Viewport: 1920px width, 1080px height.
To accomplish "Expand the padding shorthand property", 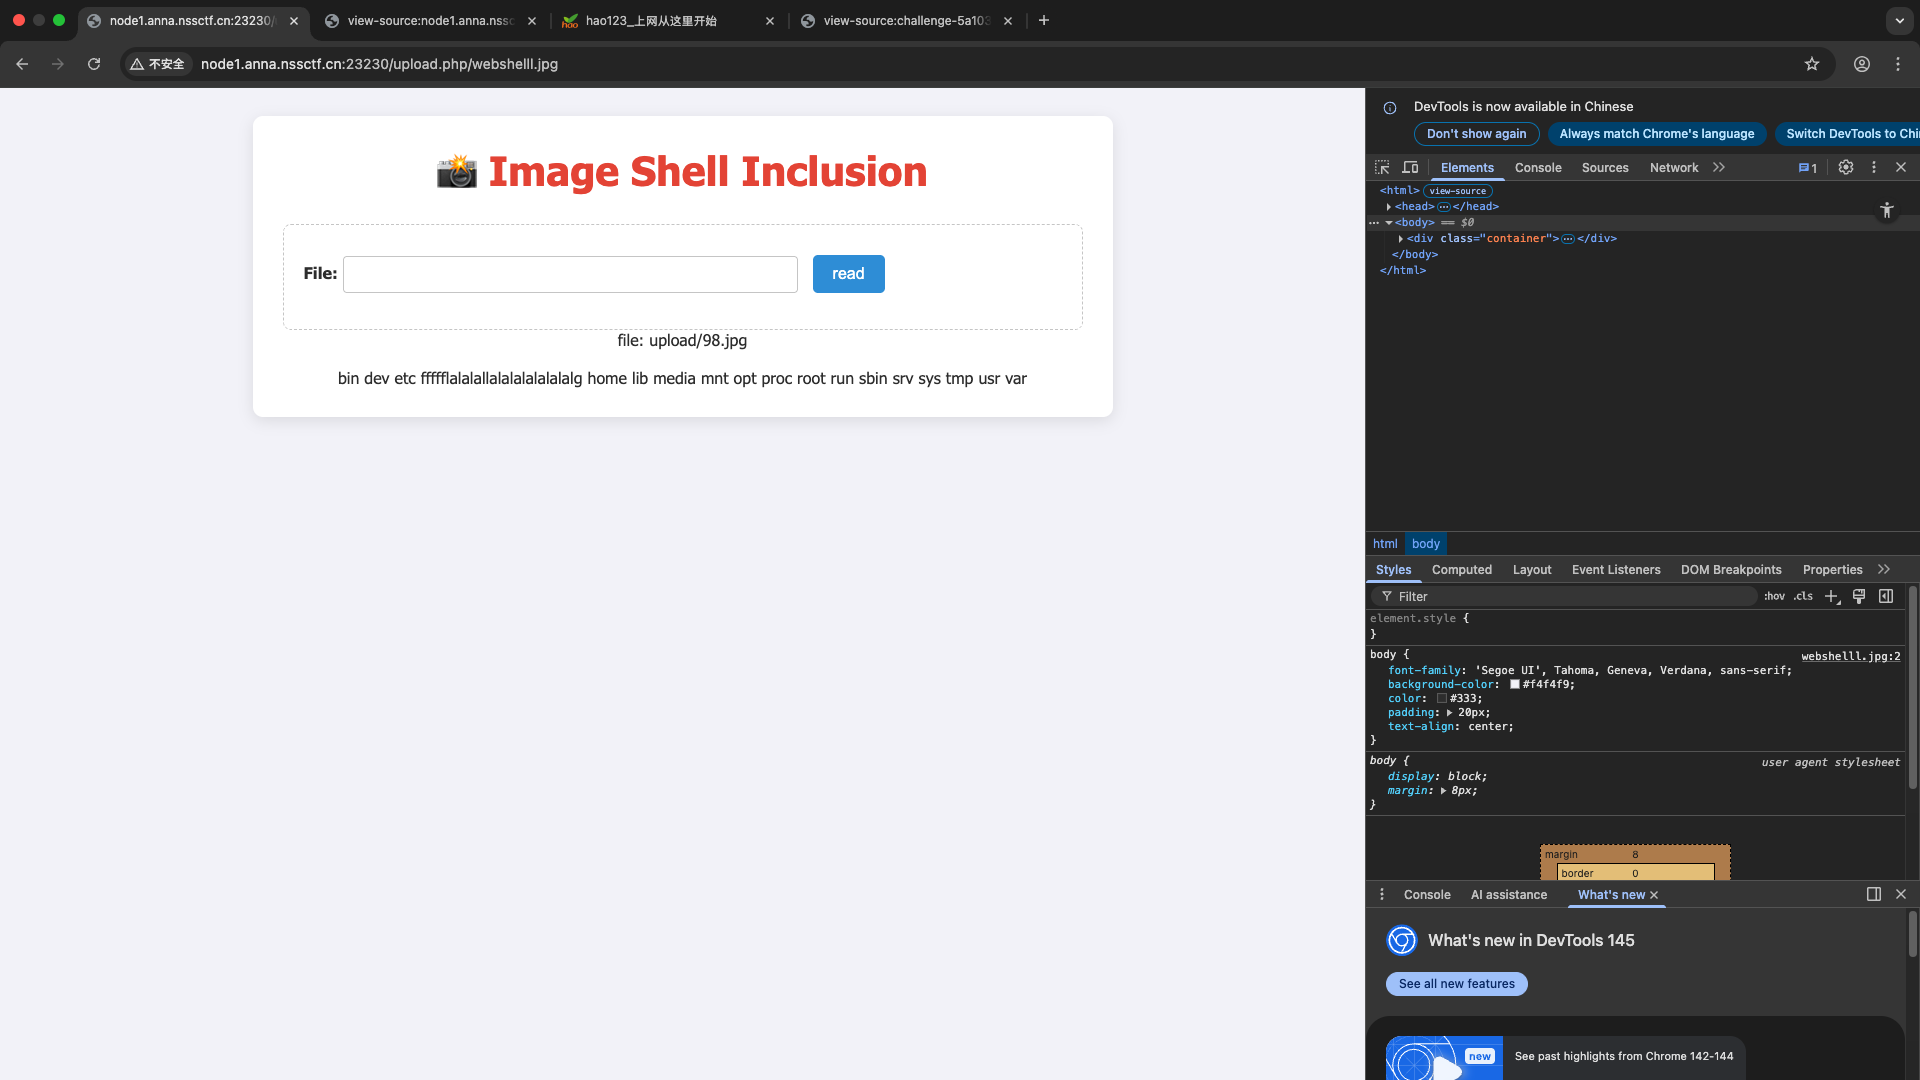I will click(1449, 713).
